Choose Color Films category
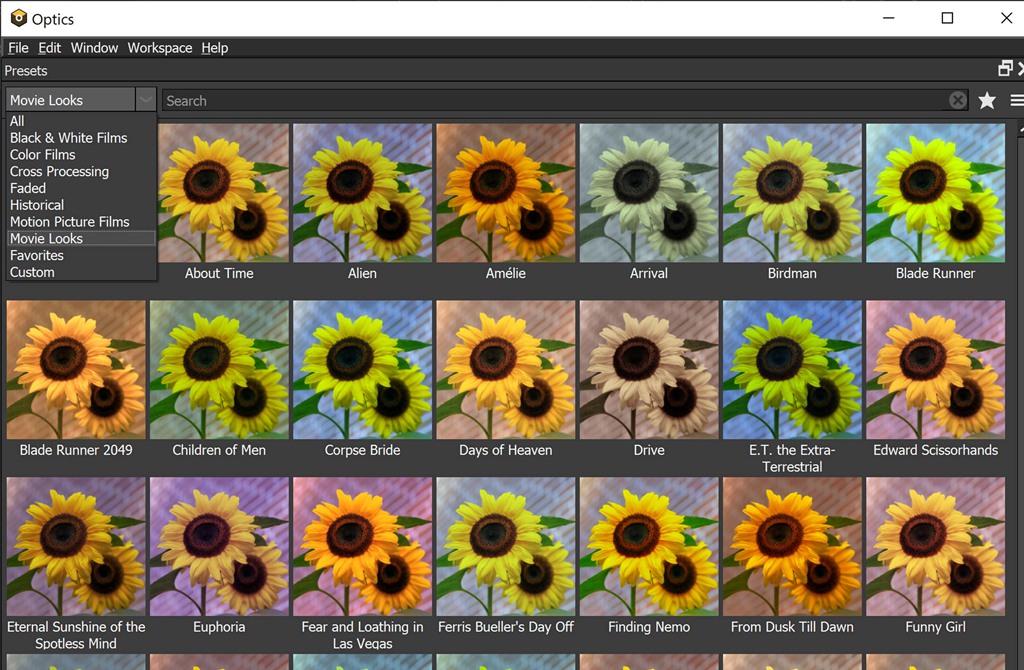Screen dimensions: 1024x670 pyautogui.click(x=81, y=155)
